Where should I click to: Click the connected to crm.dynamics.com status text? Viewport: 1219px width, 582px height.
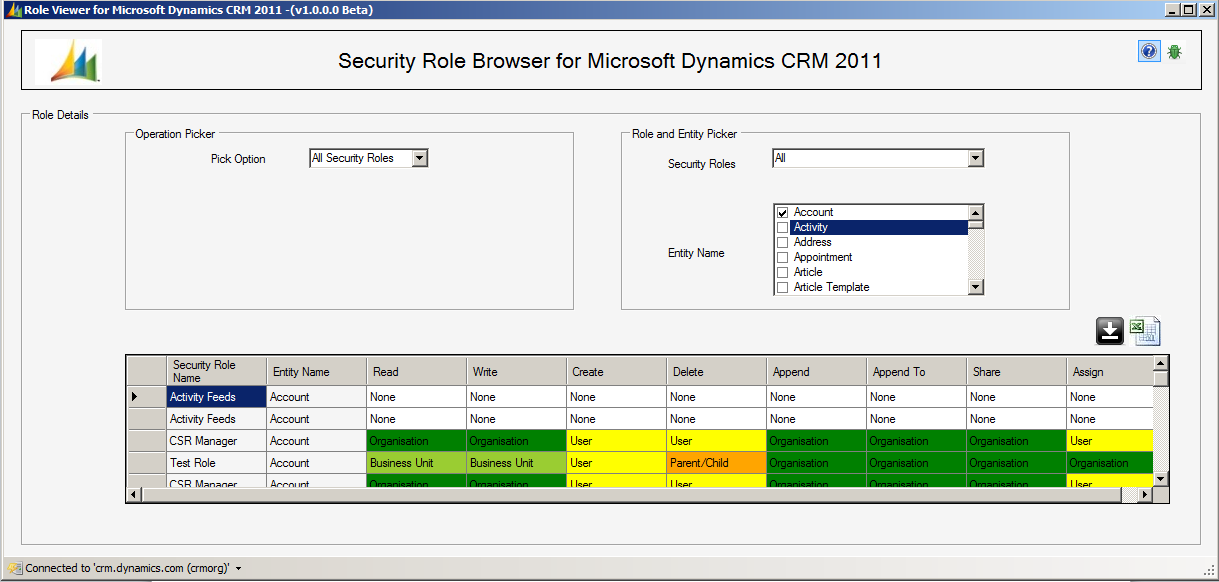tap(127, 568)
